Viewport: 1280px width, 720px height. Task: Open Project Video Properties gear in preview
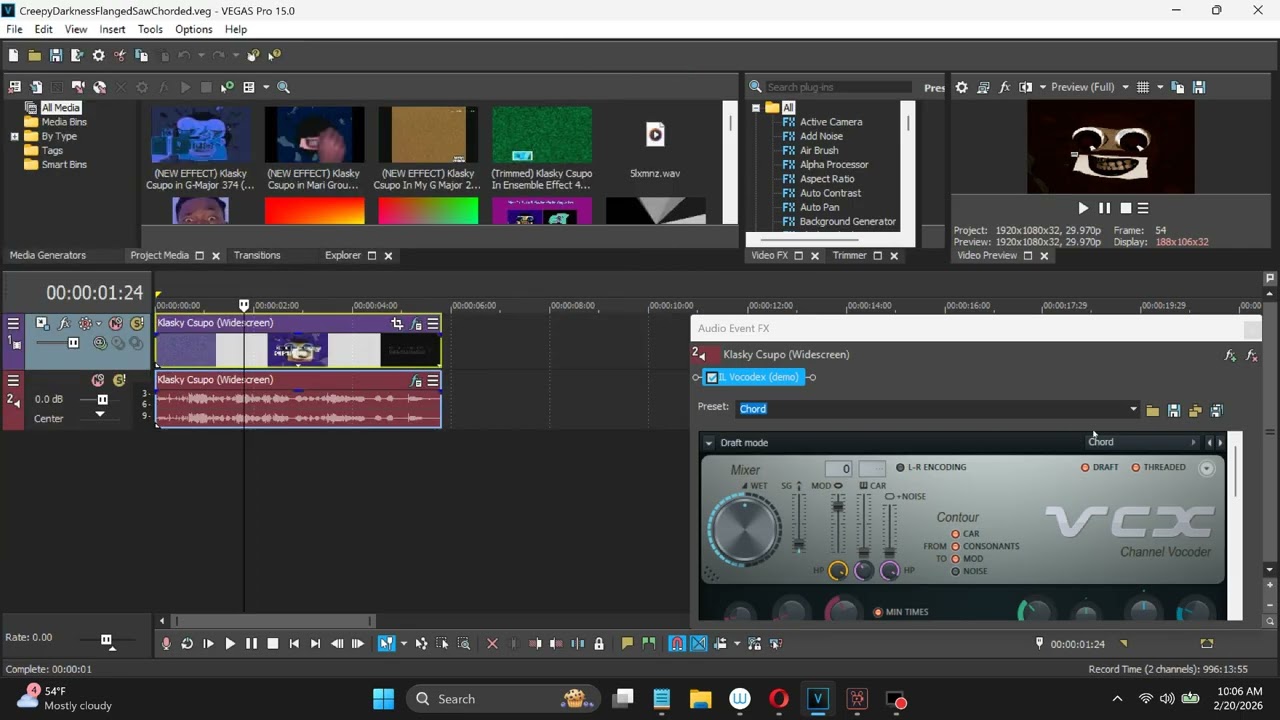(961, 87)
